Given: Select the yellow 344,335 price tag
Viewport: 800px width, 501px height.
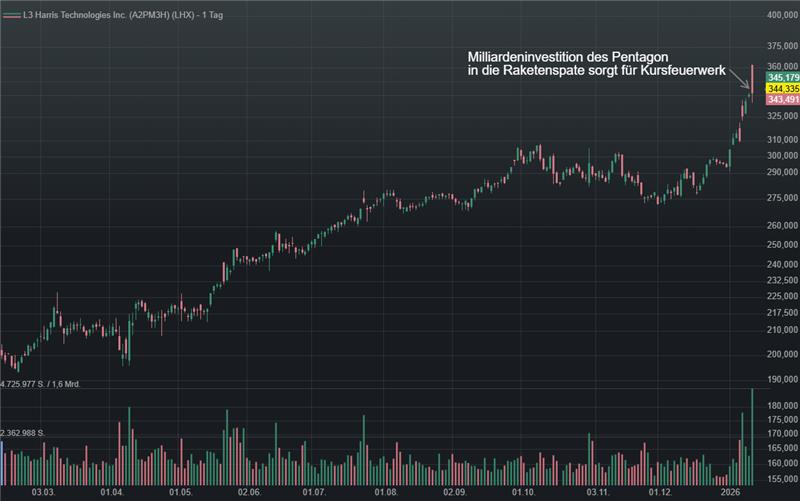Looking at the screenshot, I should tap(783, 89).
